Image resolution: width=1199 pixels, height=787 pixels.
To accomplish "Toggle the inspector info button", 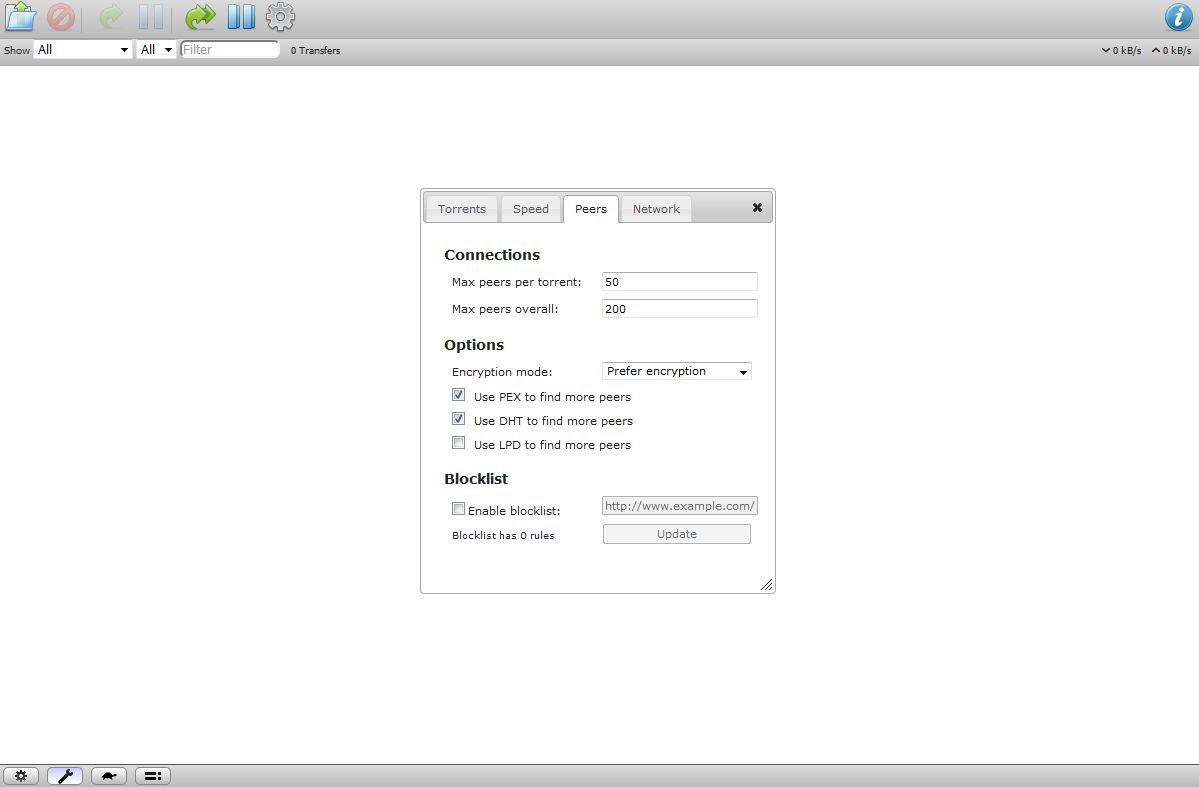I will point(1178,17).
